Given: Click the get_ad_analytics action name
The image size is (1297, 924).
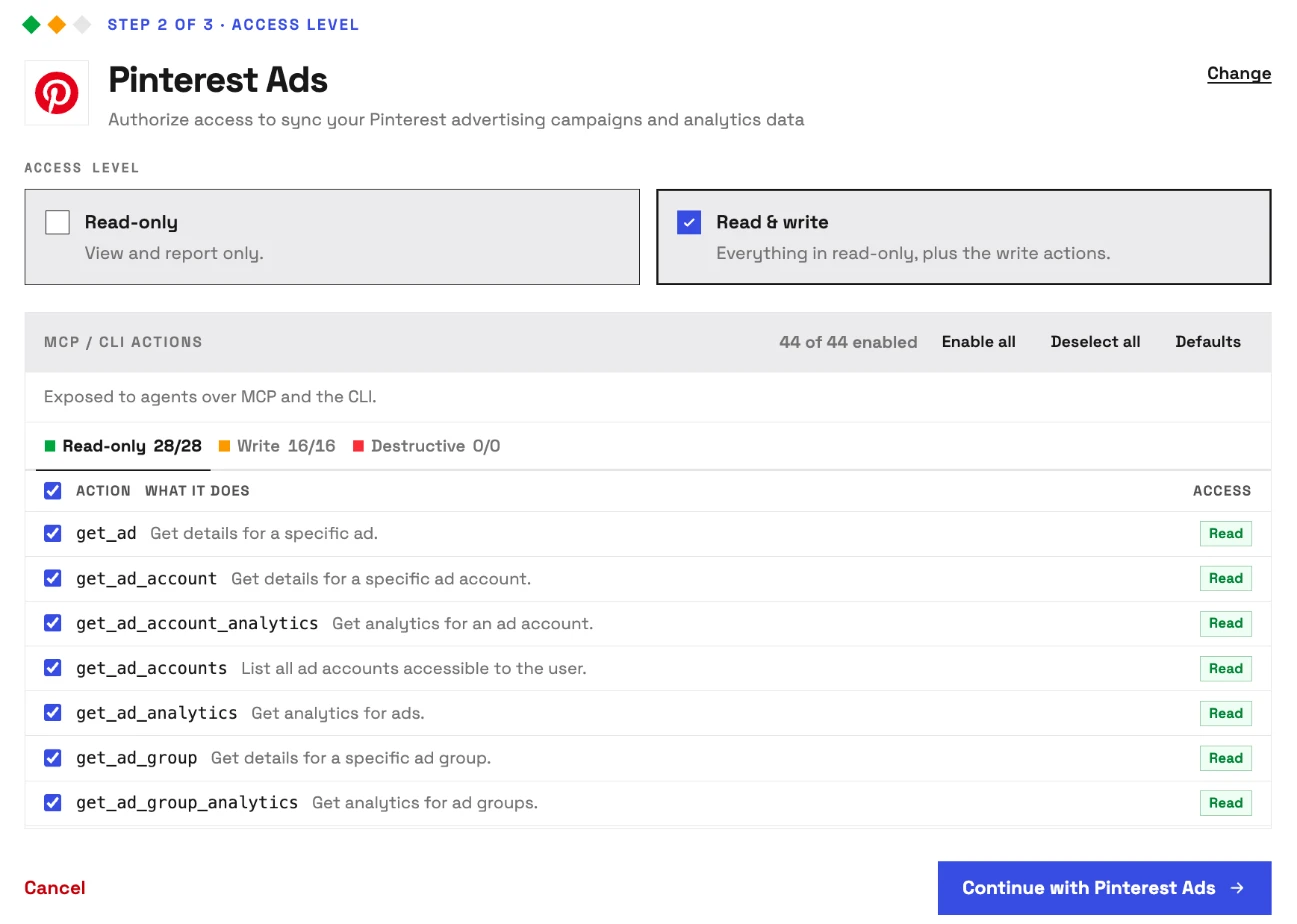Looking at the screenshot, I should tap(157, 713).
